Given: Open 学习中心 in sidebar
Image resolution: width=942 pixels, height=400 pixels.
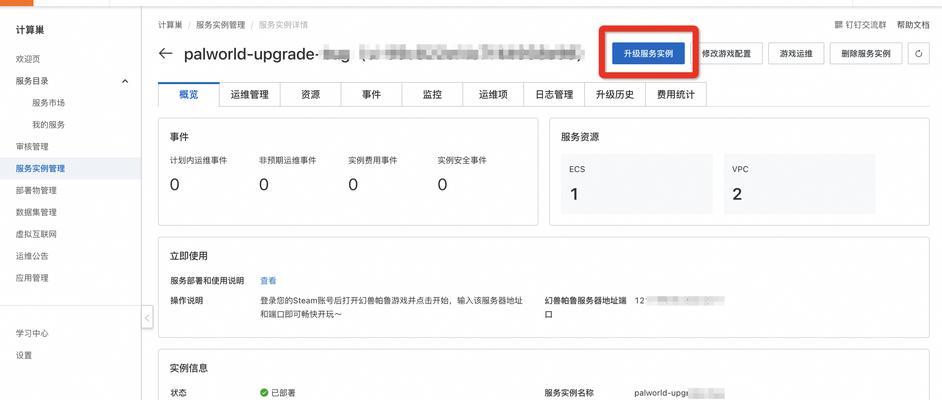Looking at the screenshot, I should [32, 333].
